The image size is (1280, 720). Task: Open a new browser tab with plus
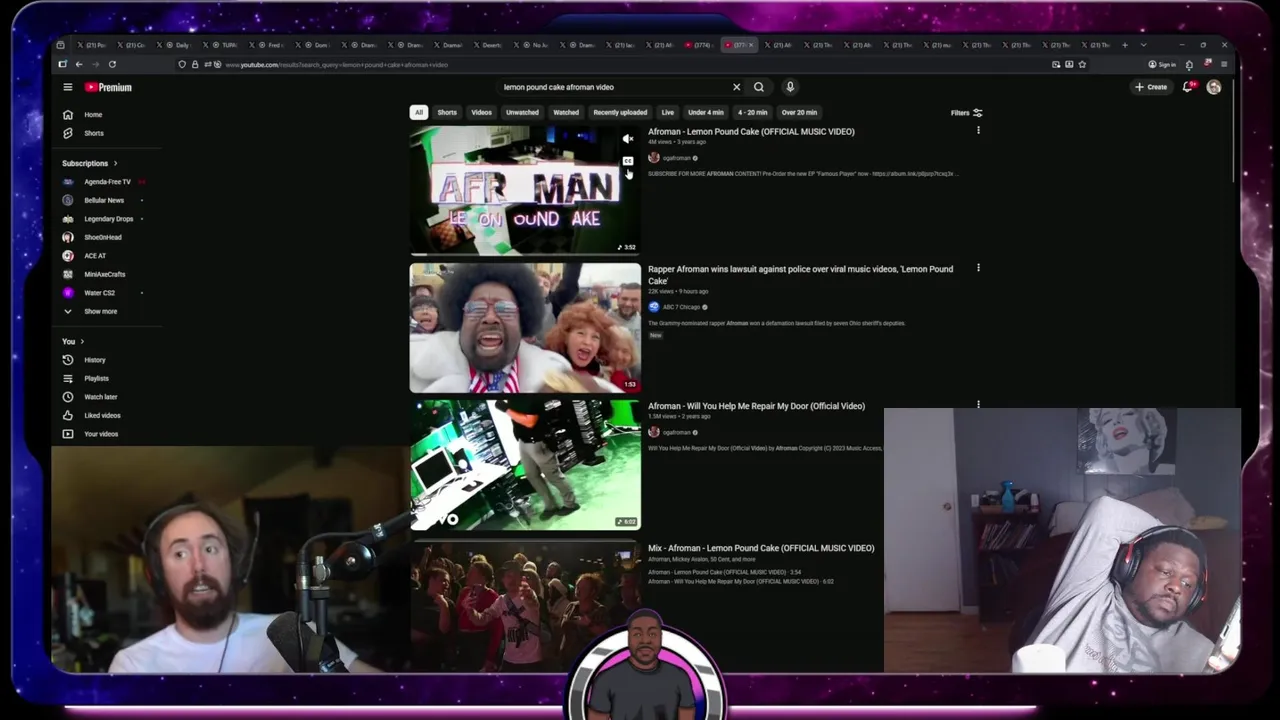coord(1125,45)
